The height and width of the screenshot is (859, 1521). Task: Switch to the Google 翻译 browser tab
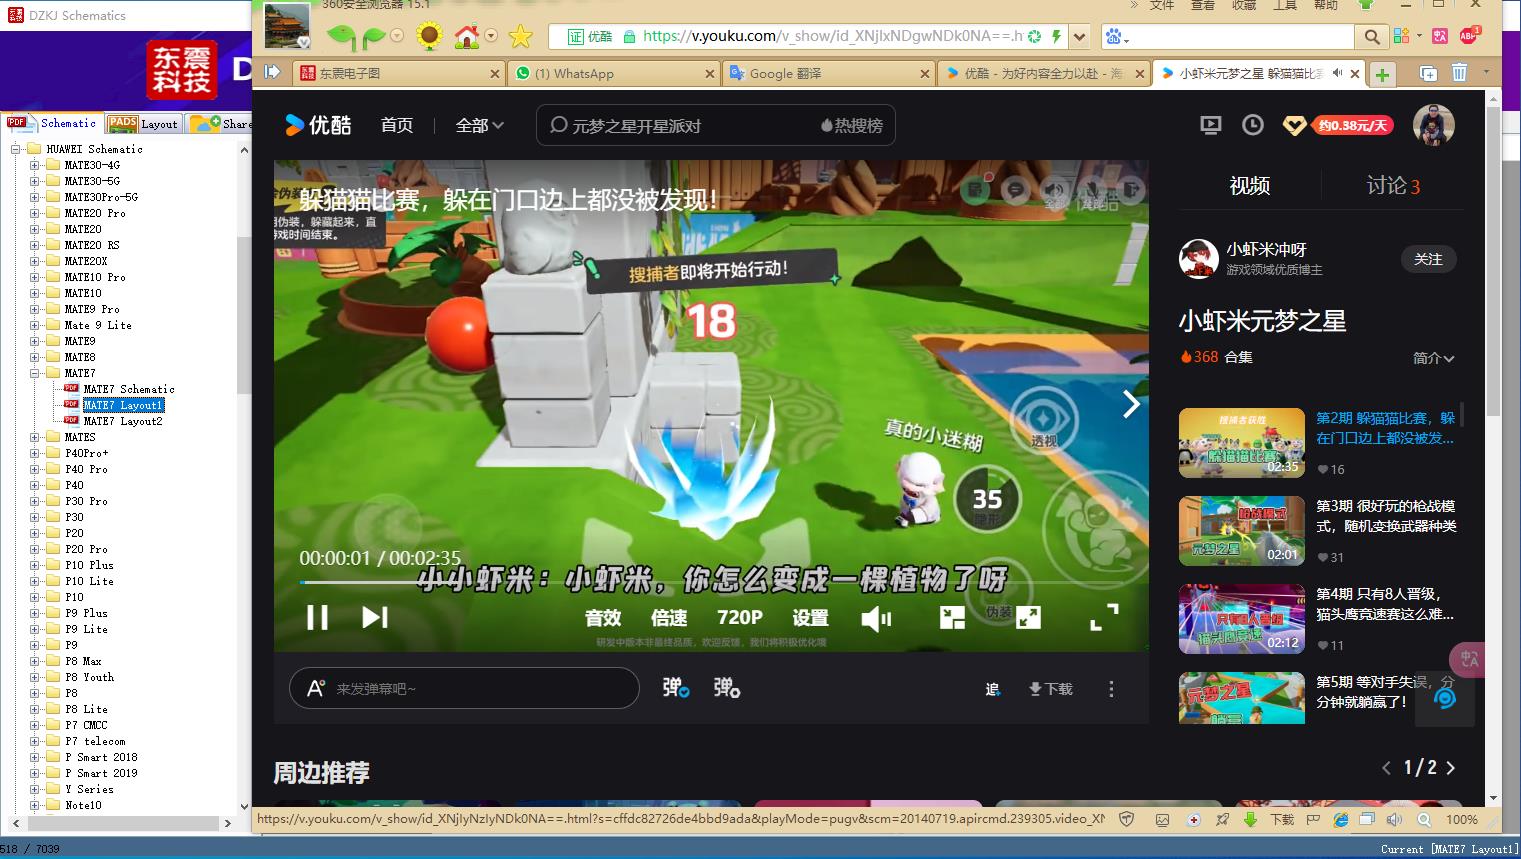[829, 73]
